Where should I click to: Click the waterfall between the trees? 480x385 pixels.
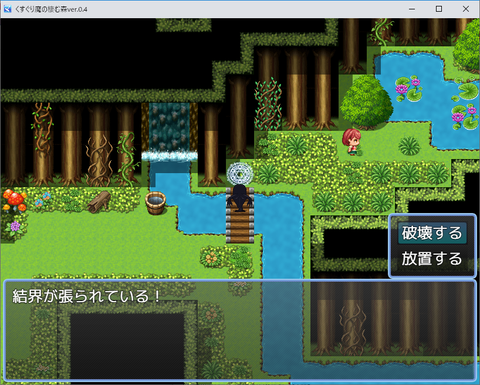tap(169, 132)
